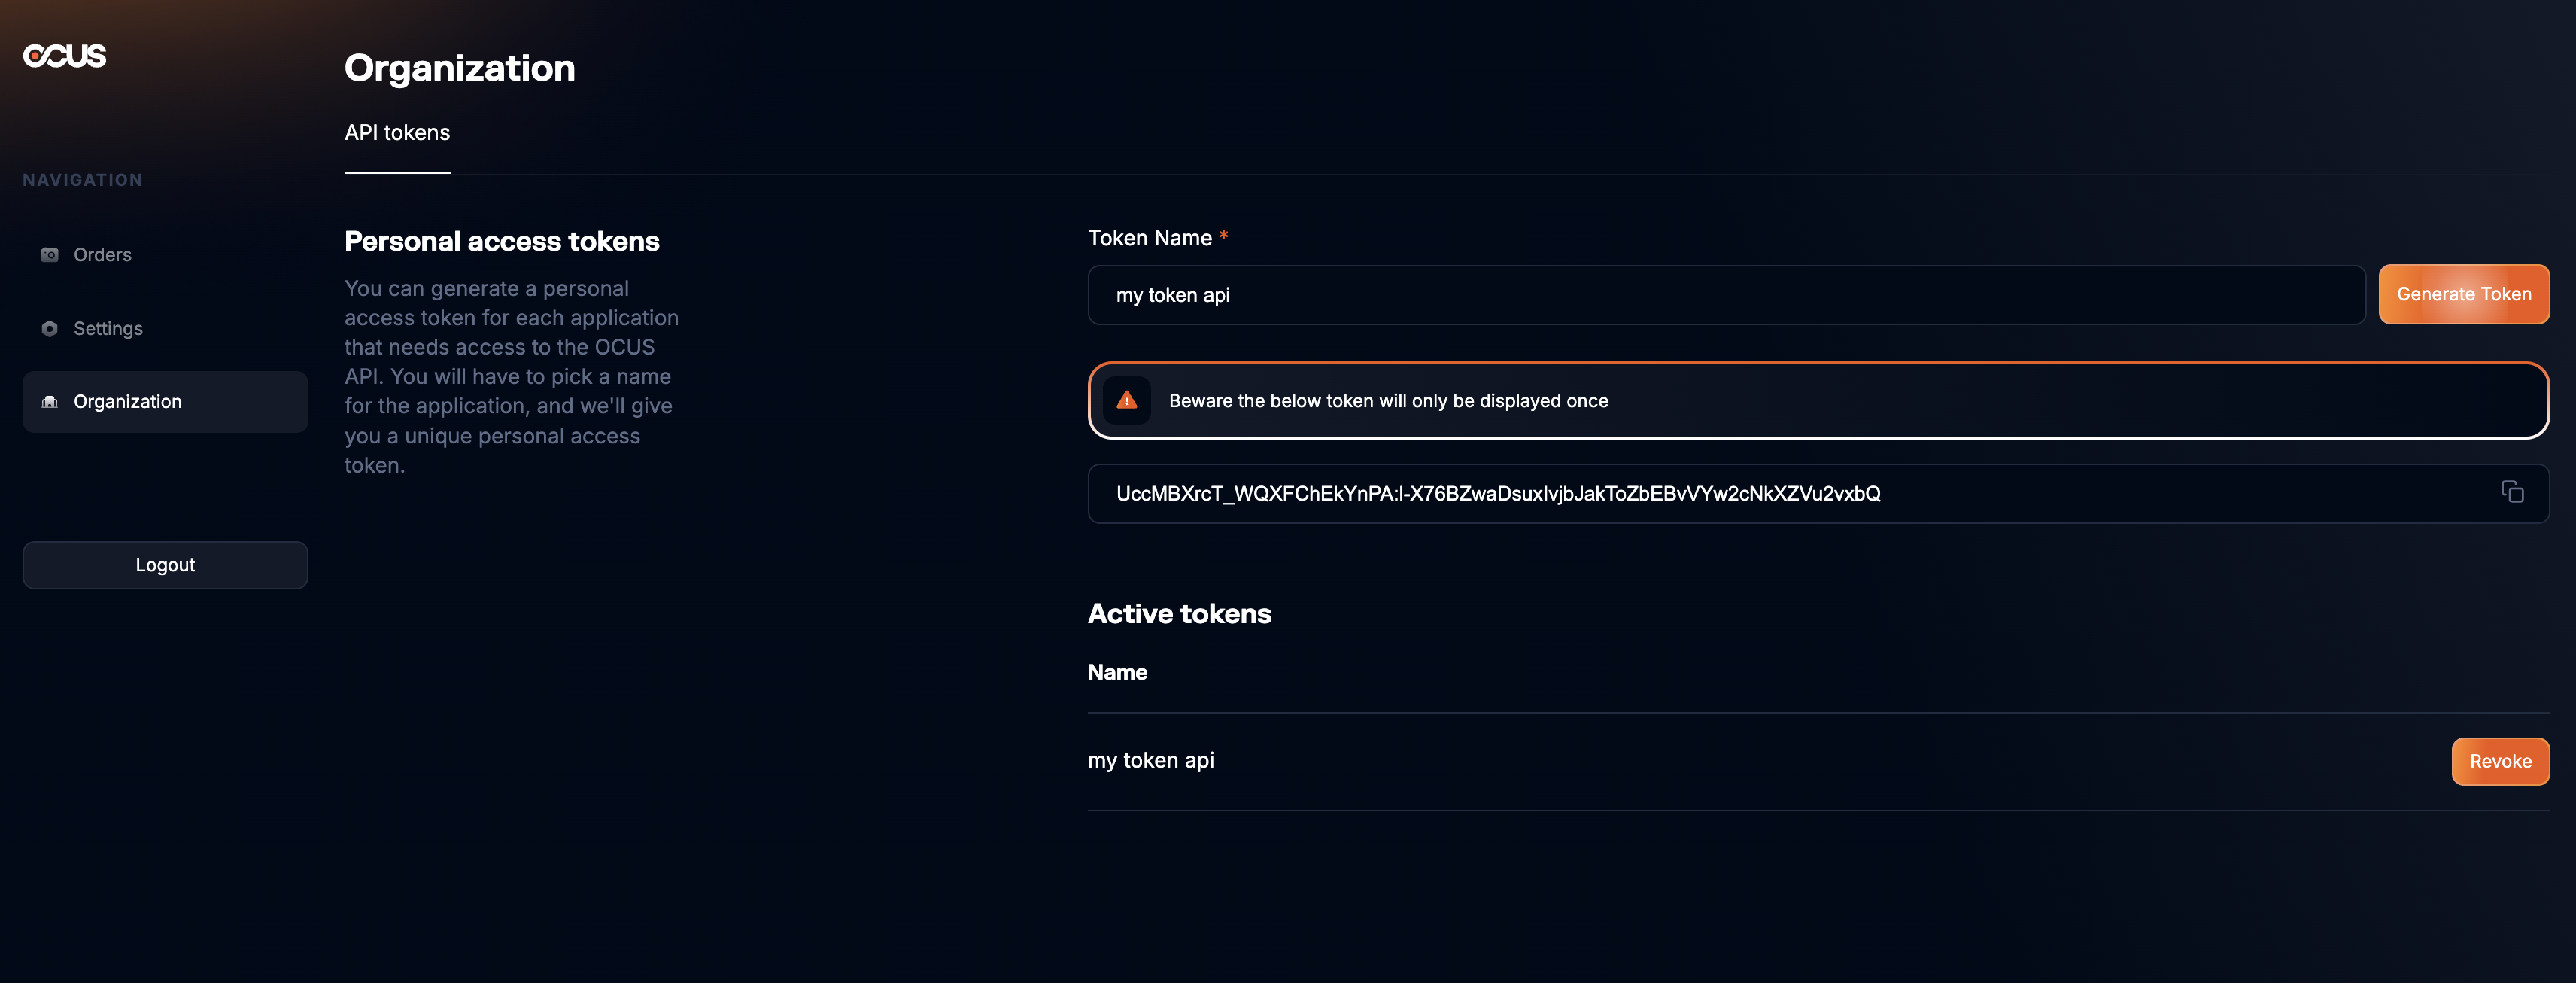Go to Settings in the sidebar
The image size is (2576, 983).
pyautogui.click(x=108, y=329)
